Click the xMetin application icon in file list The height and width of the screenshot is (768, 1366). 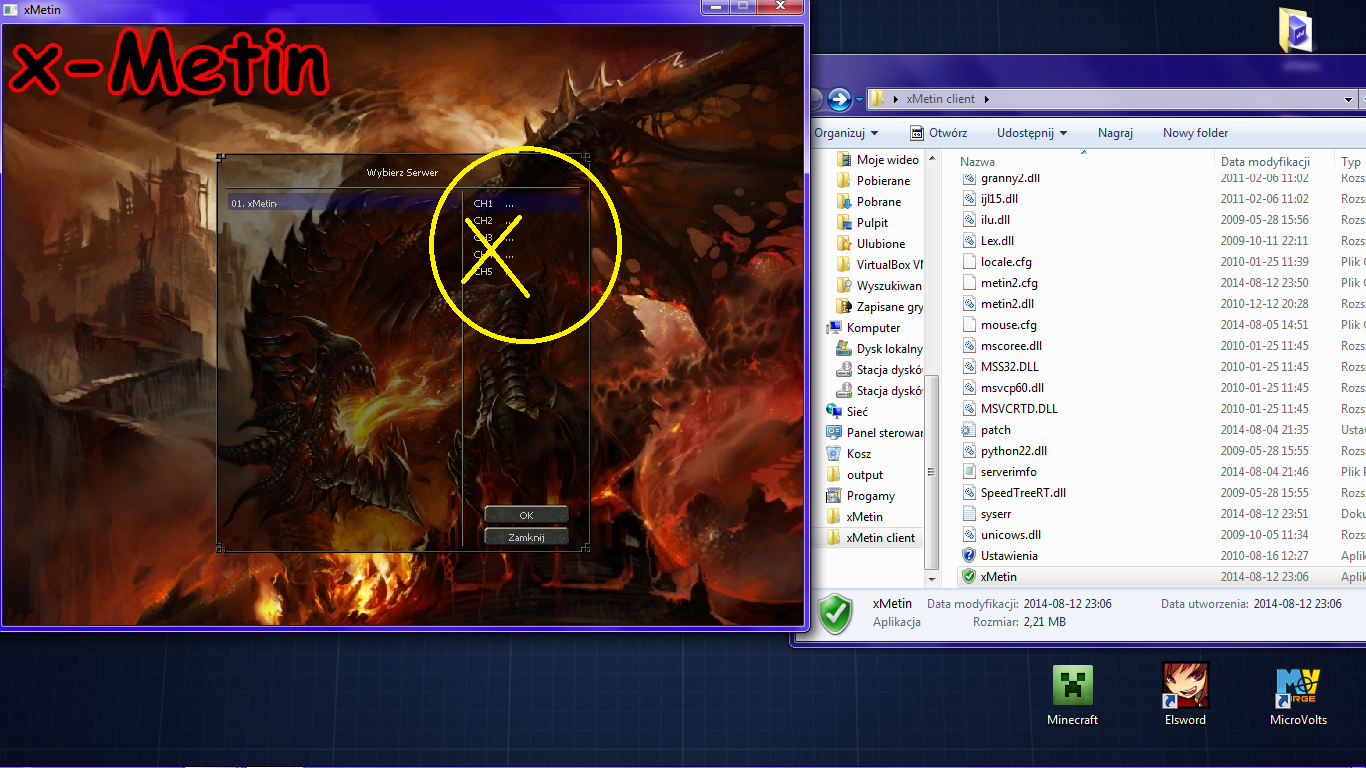(968, 577)
